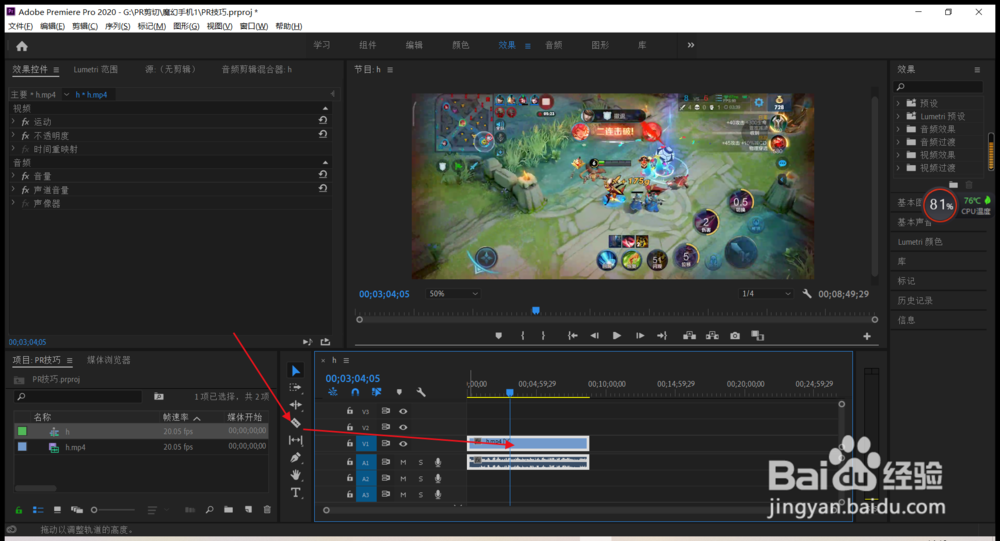Toggle V1 track output eye
The width and height of the screenshot is (1000, 541).
point(403,443)
